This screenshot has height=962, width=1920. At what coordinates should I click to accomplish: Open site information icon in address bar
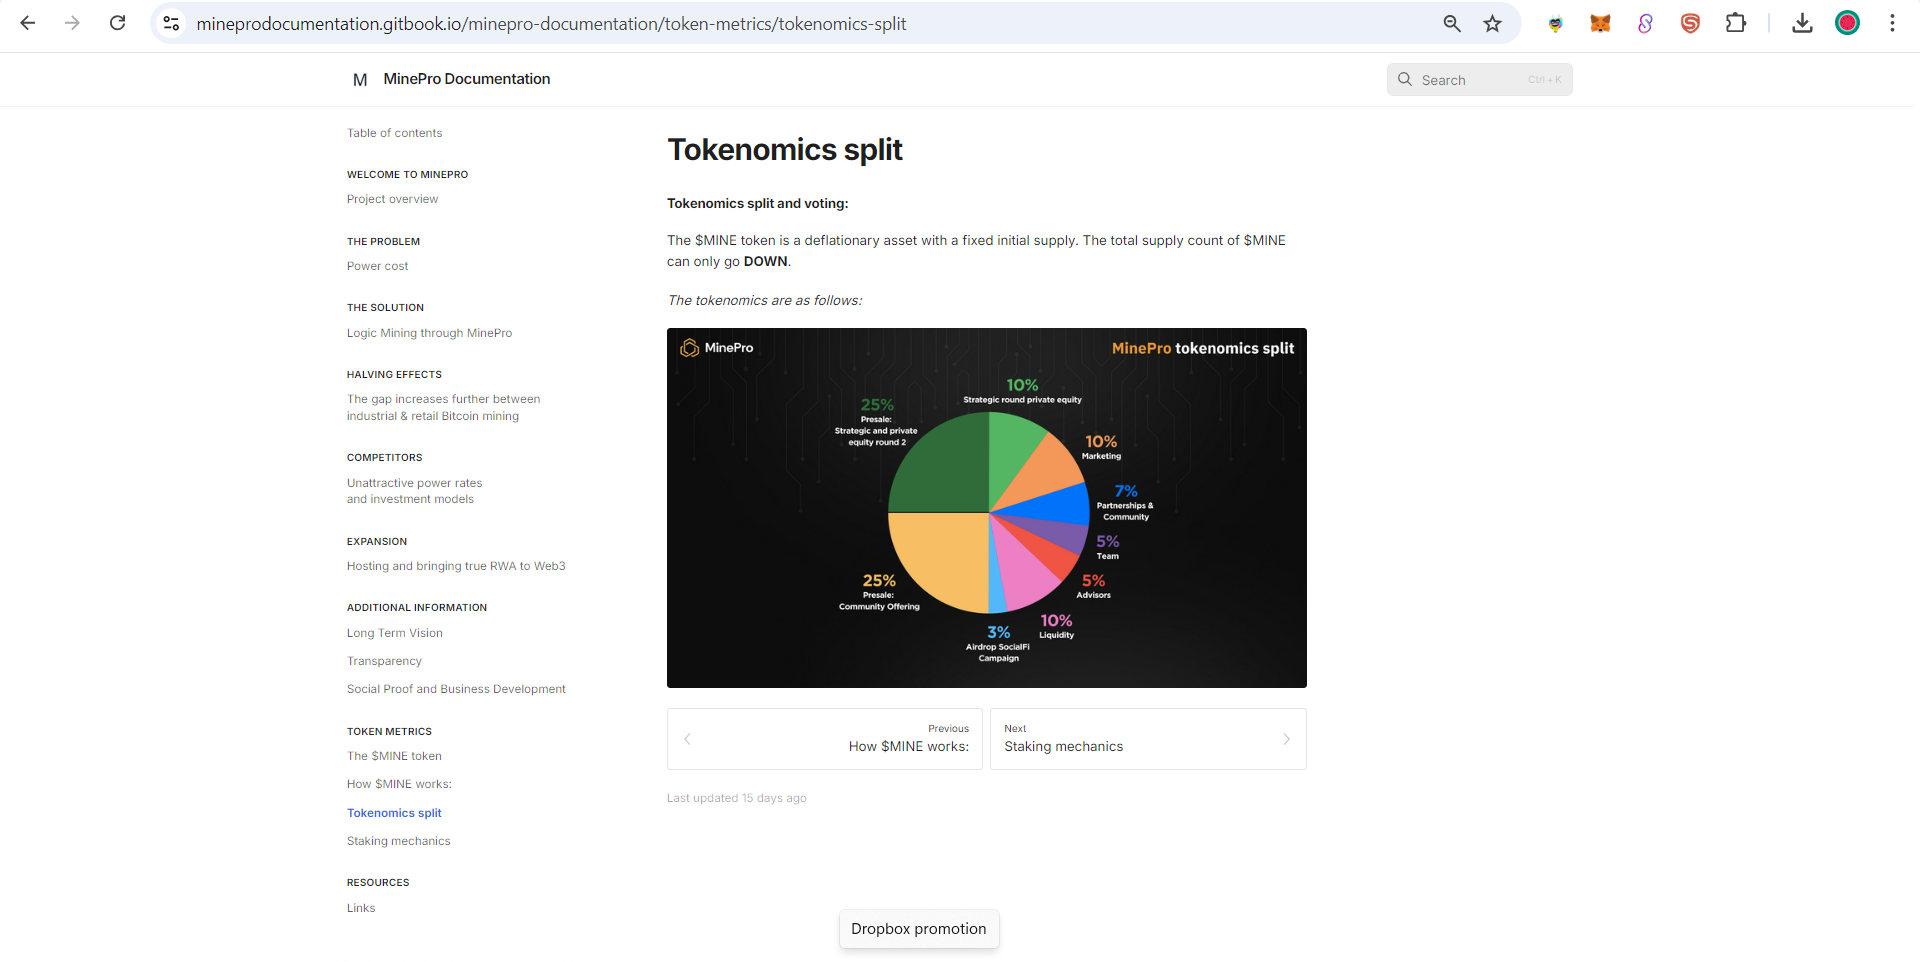click(x=171, y=23)
